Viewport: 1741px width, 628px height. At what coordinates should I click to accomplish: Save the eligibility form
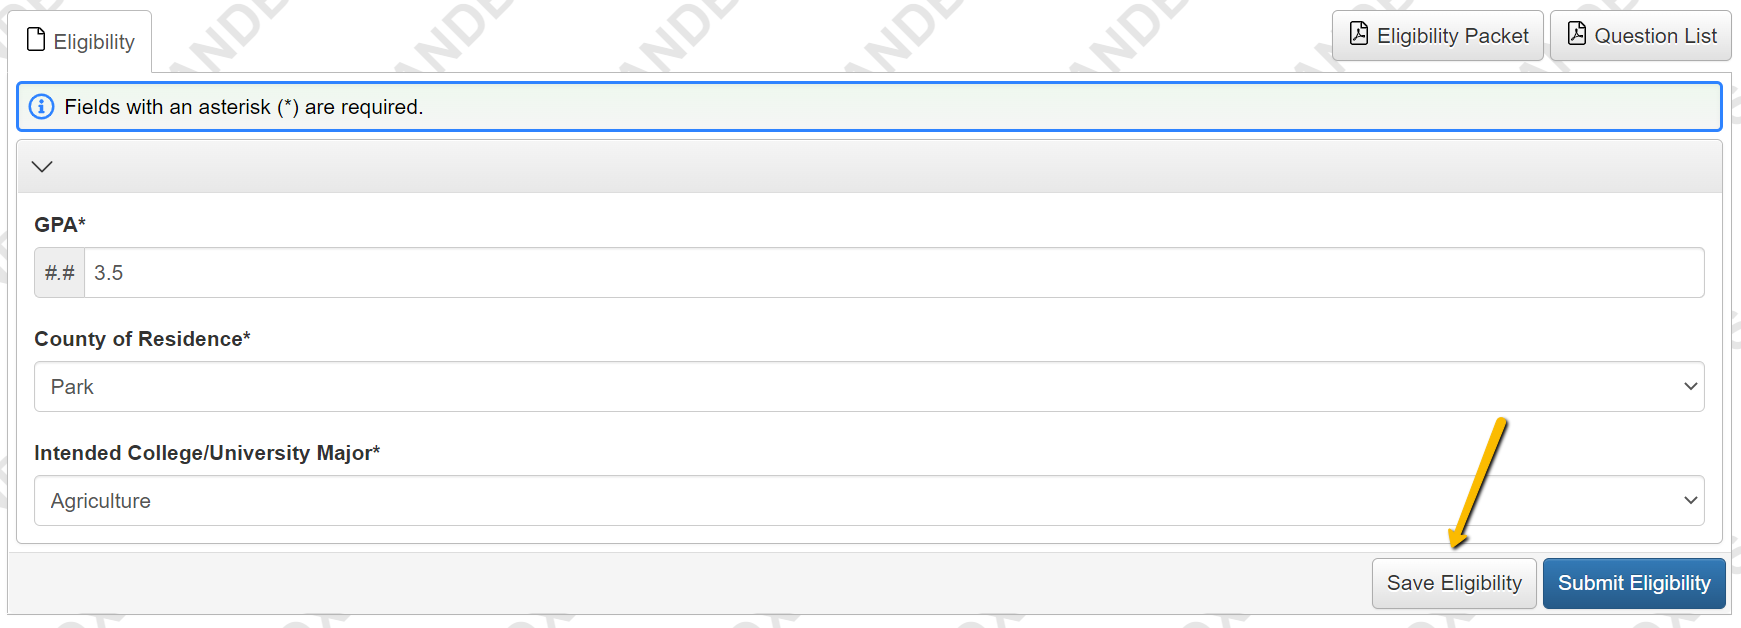(x=1454, y=583)
